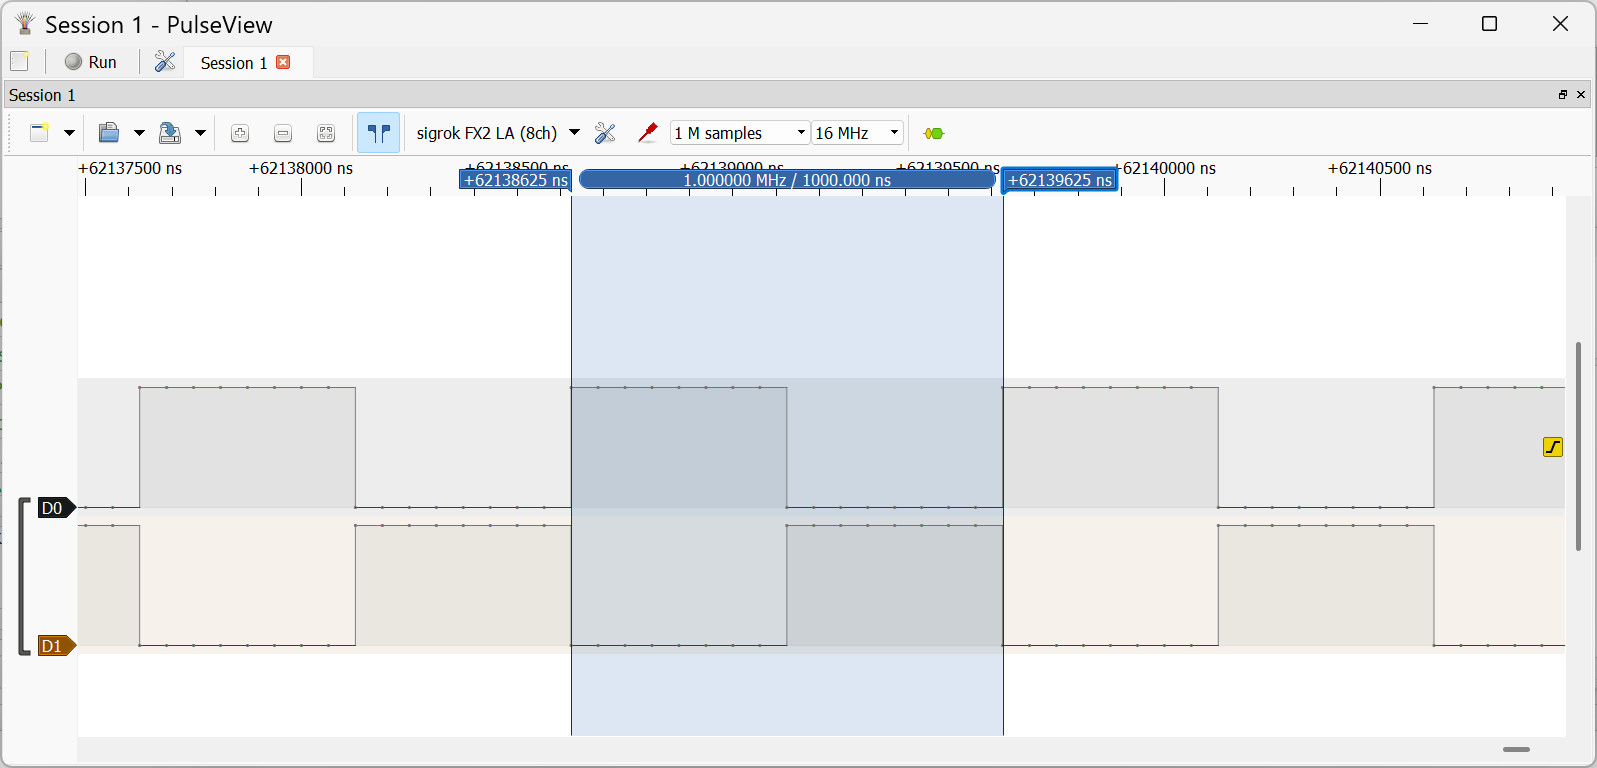
Task: Switch to the Session 1 tab
Action: pyautogui.click(x=233, y=63)
